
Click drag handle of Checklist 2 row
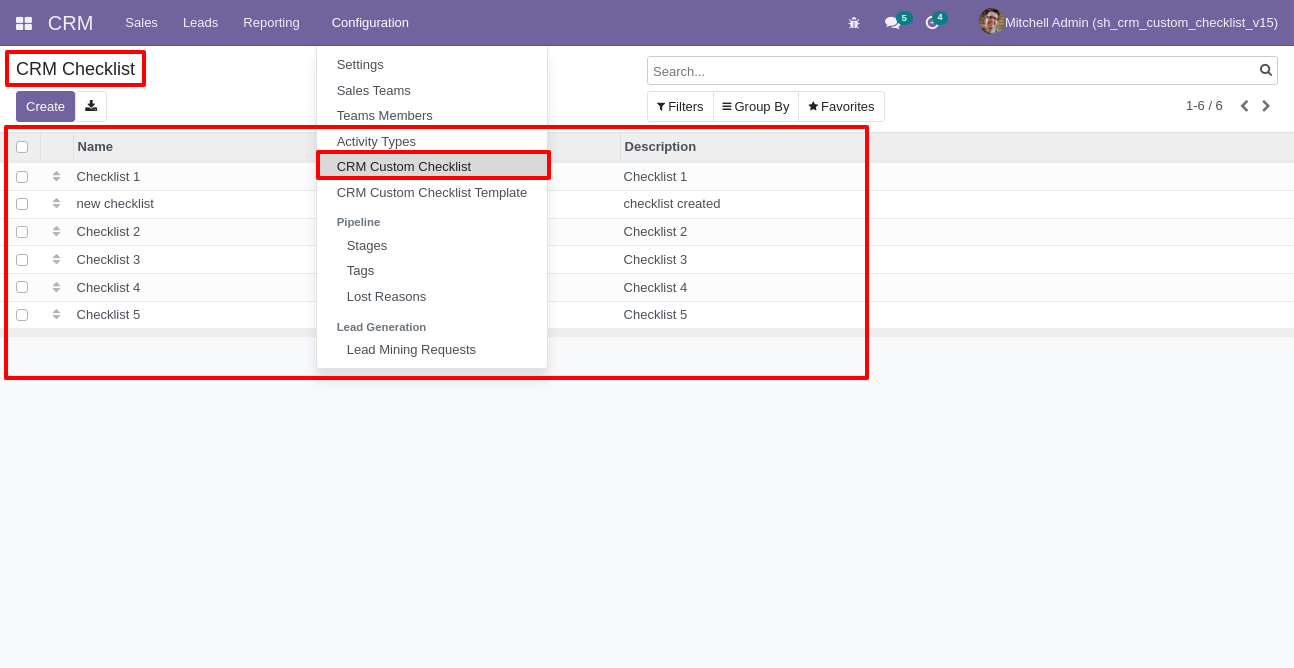[x=56, y=231]
